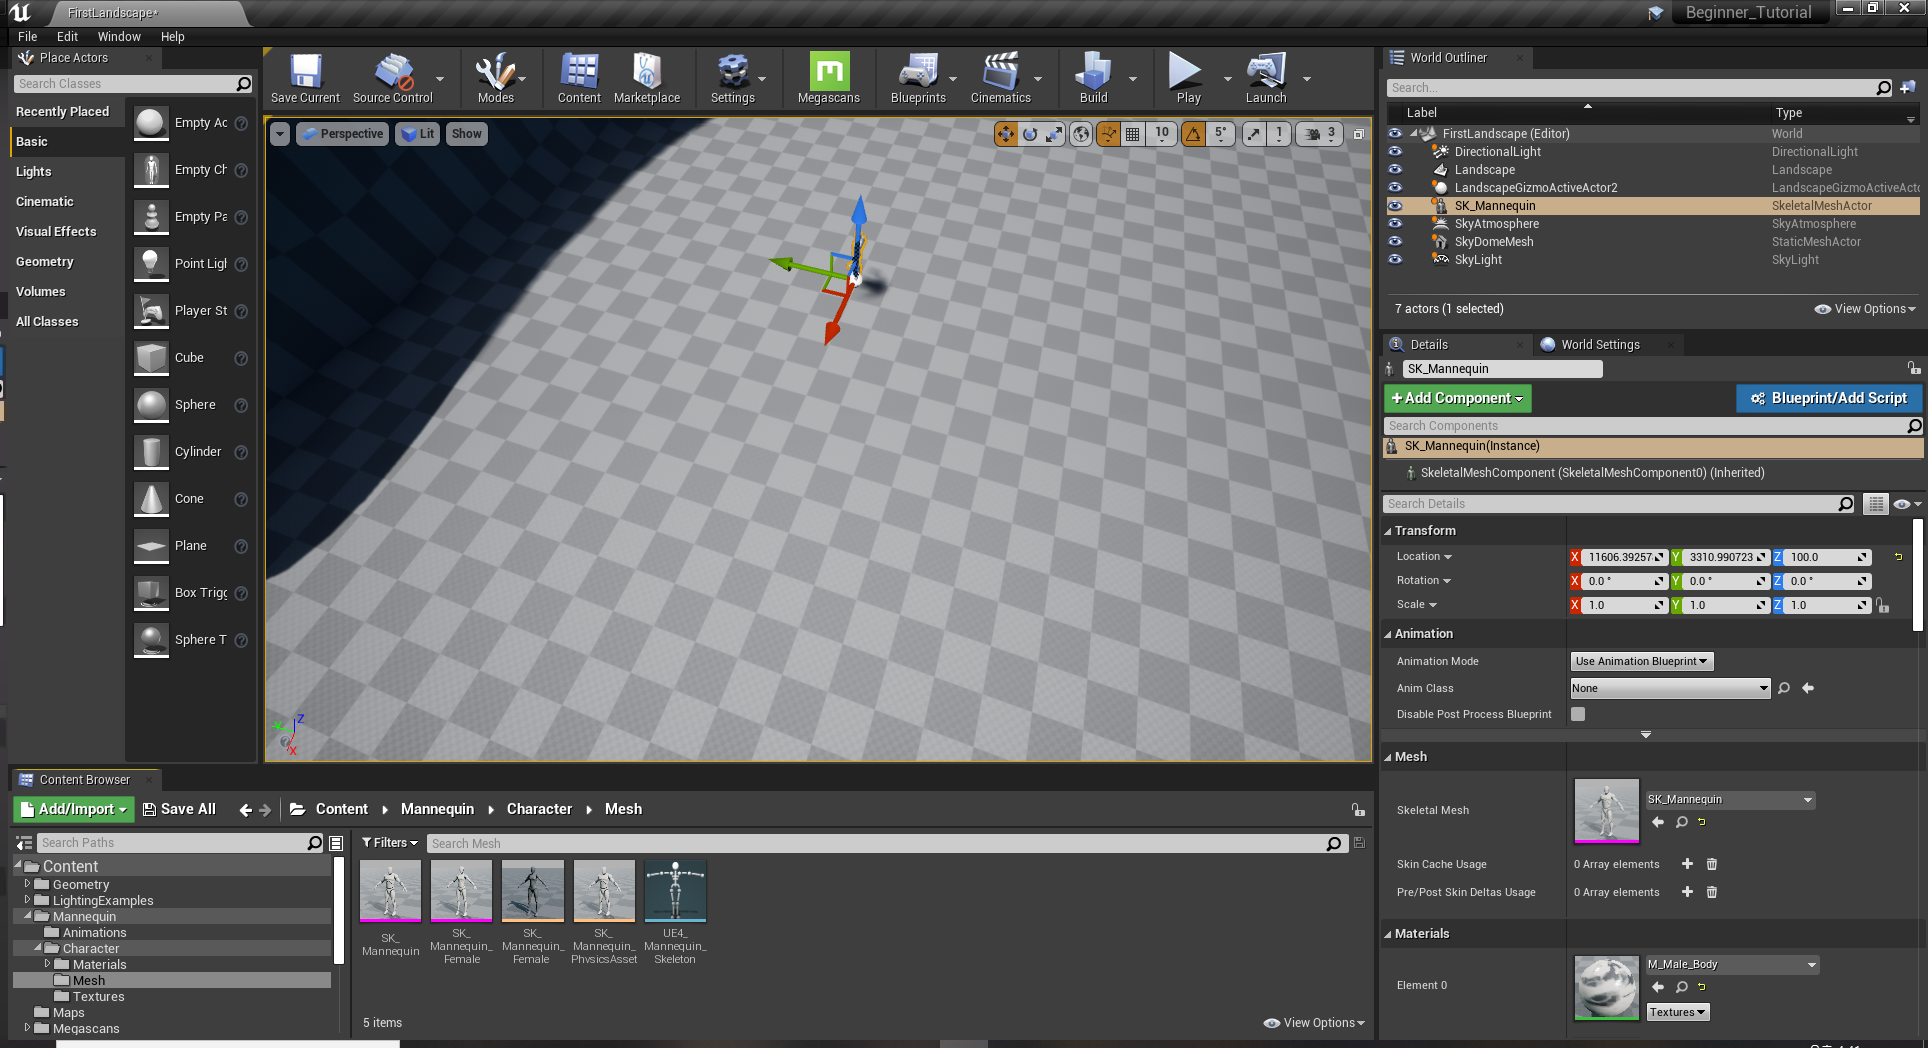Open the Animation Mode dropdown

click(x=1641, y=661)
